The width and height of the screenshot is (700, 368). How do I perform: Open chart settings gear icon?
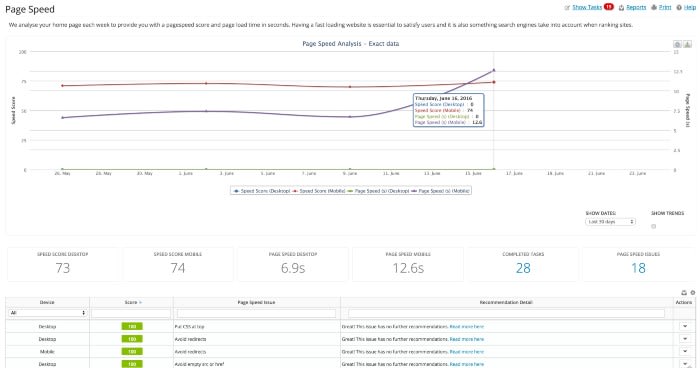[677, 44]
